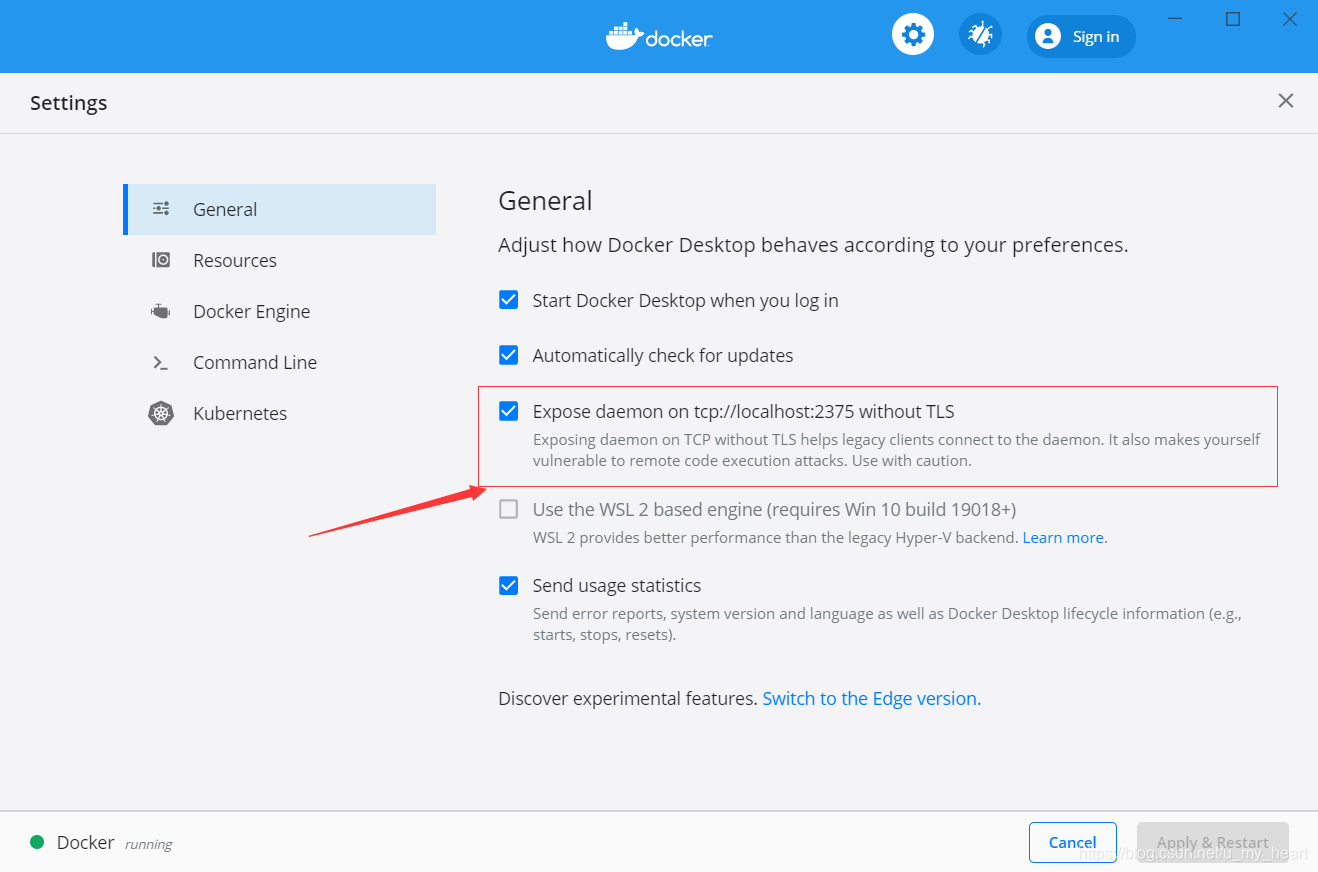
Task: Toggle Expose daemon on tcp://localhost:2375 checkbox
Action: [508, 410]
